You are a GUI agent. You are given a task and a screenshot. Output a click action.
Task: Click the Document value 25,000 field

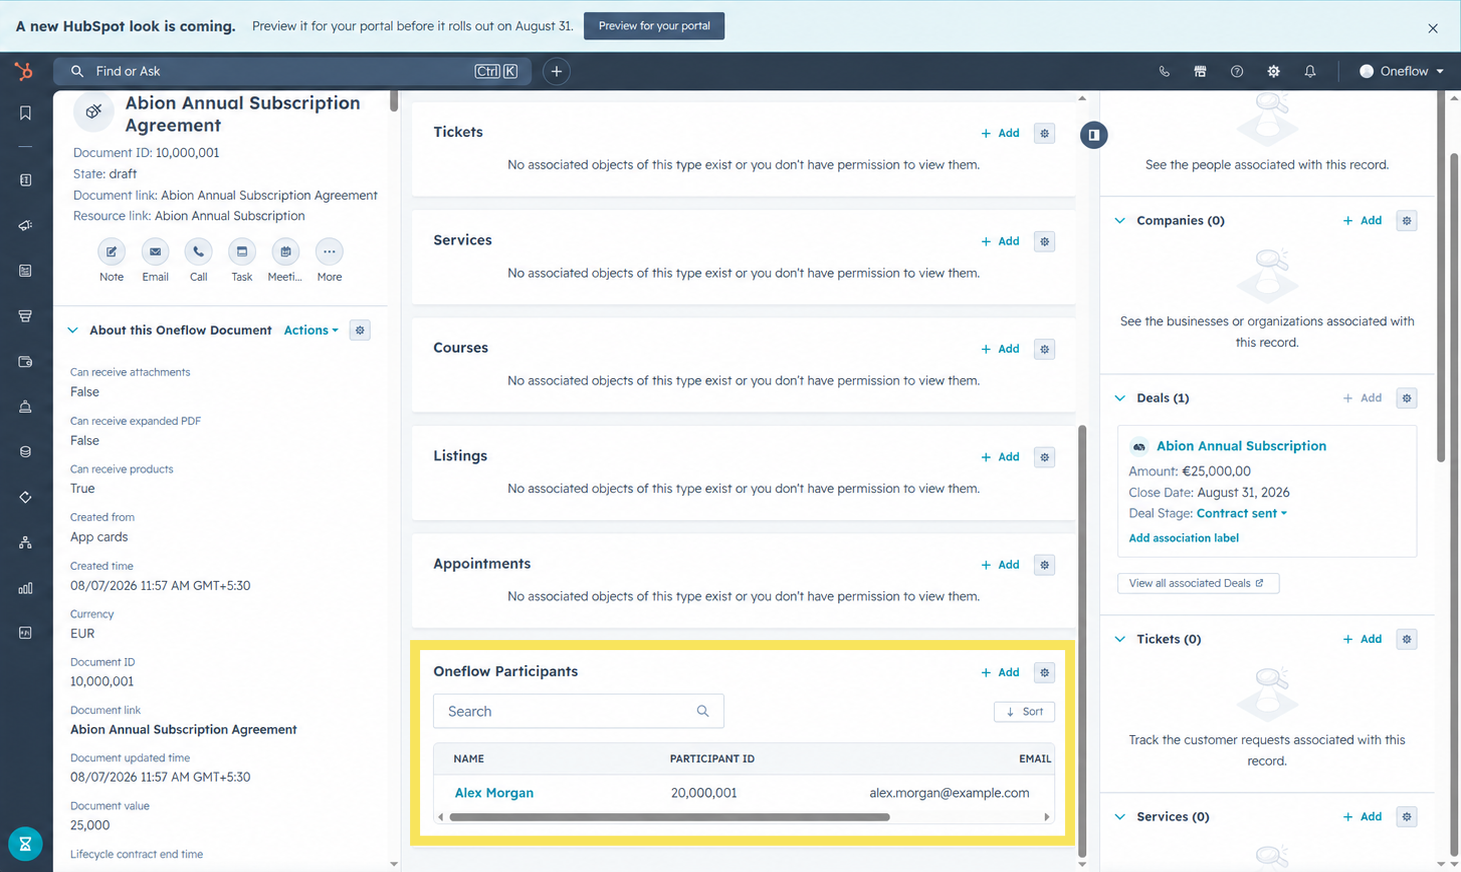pyautogui.click(x=90, y=825)
